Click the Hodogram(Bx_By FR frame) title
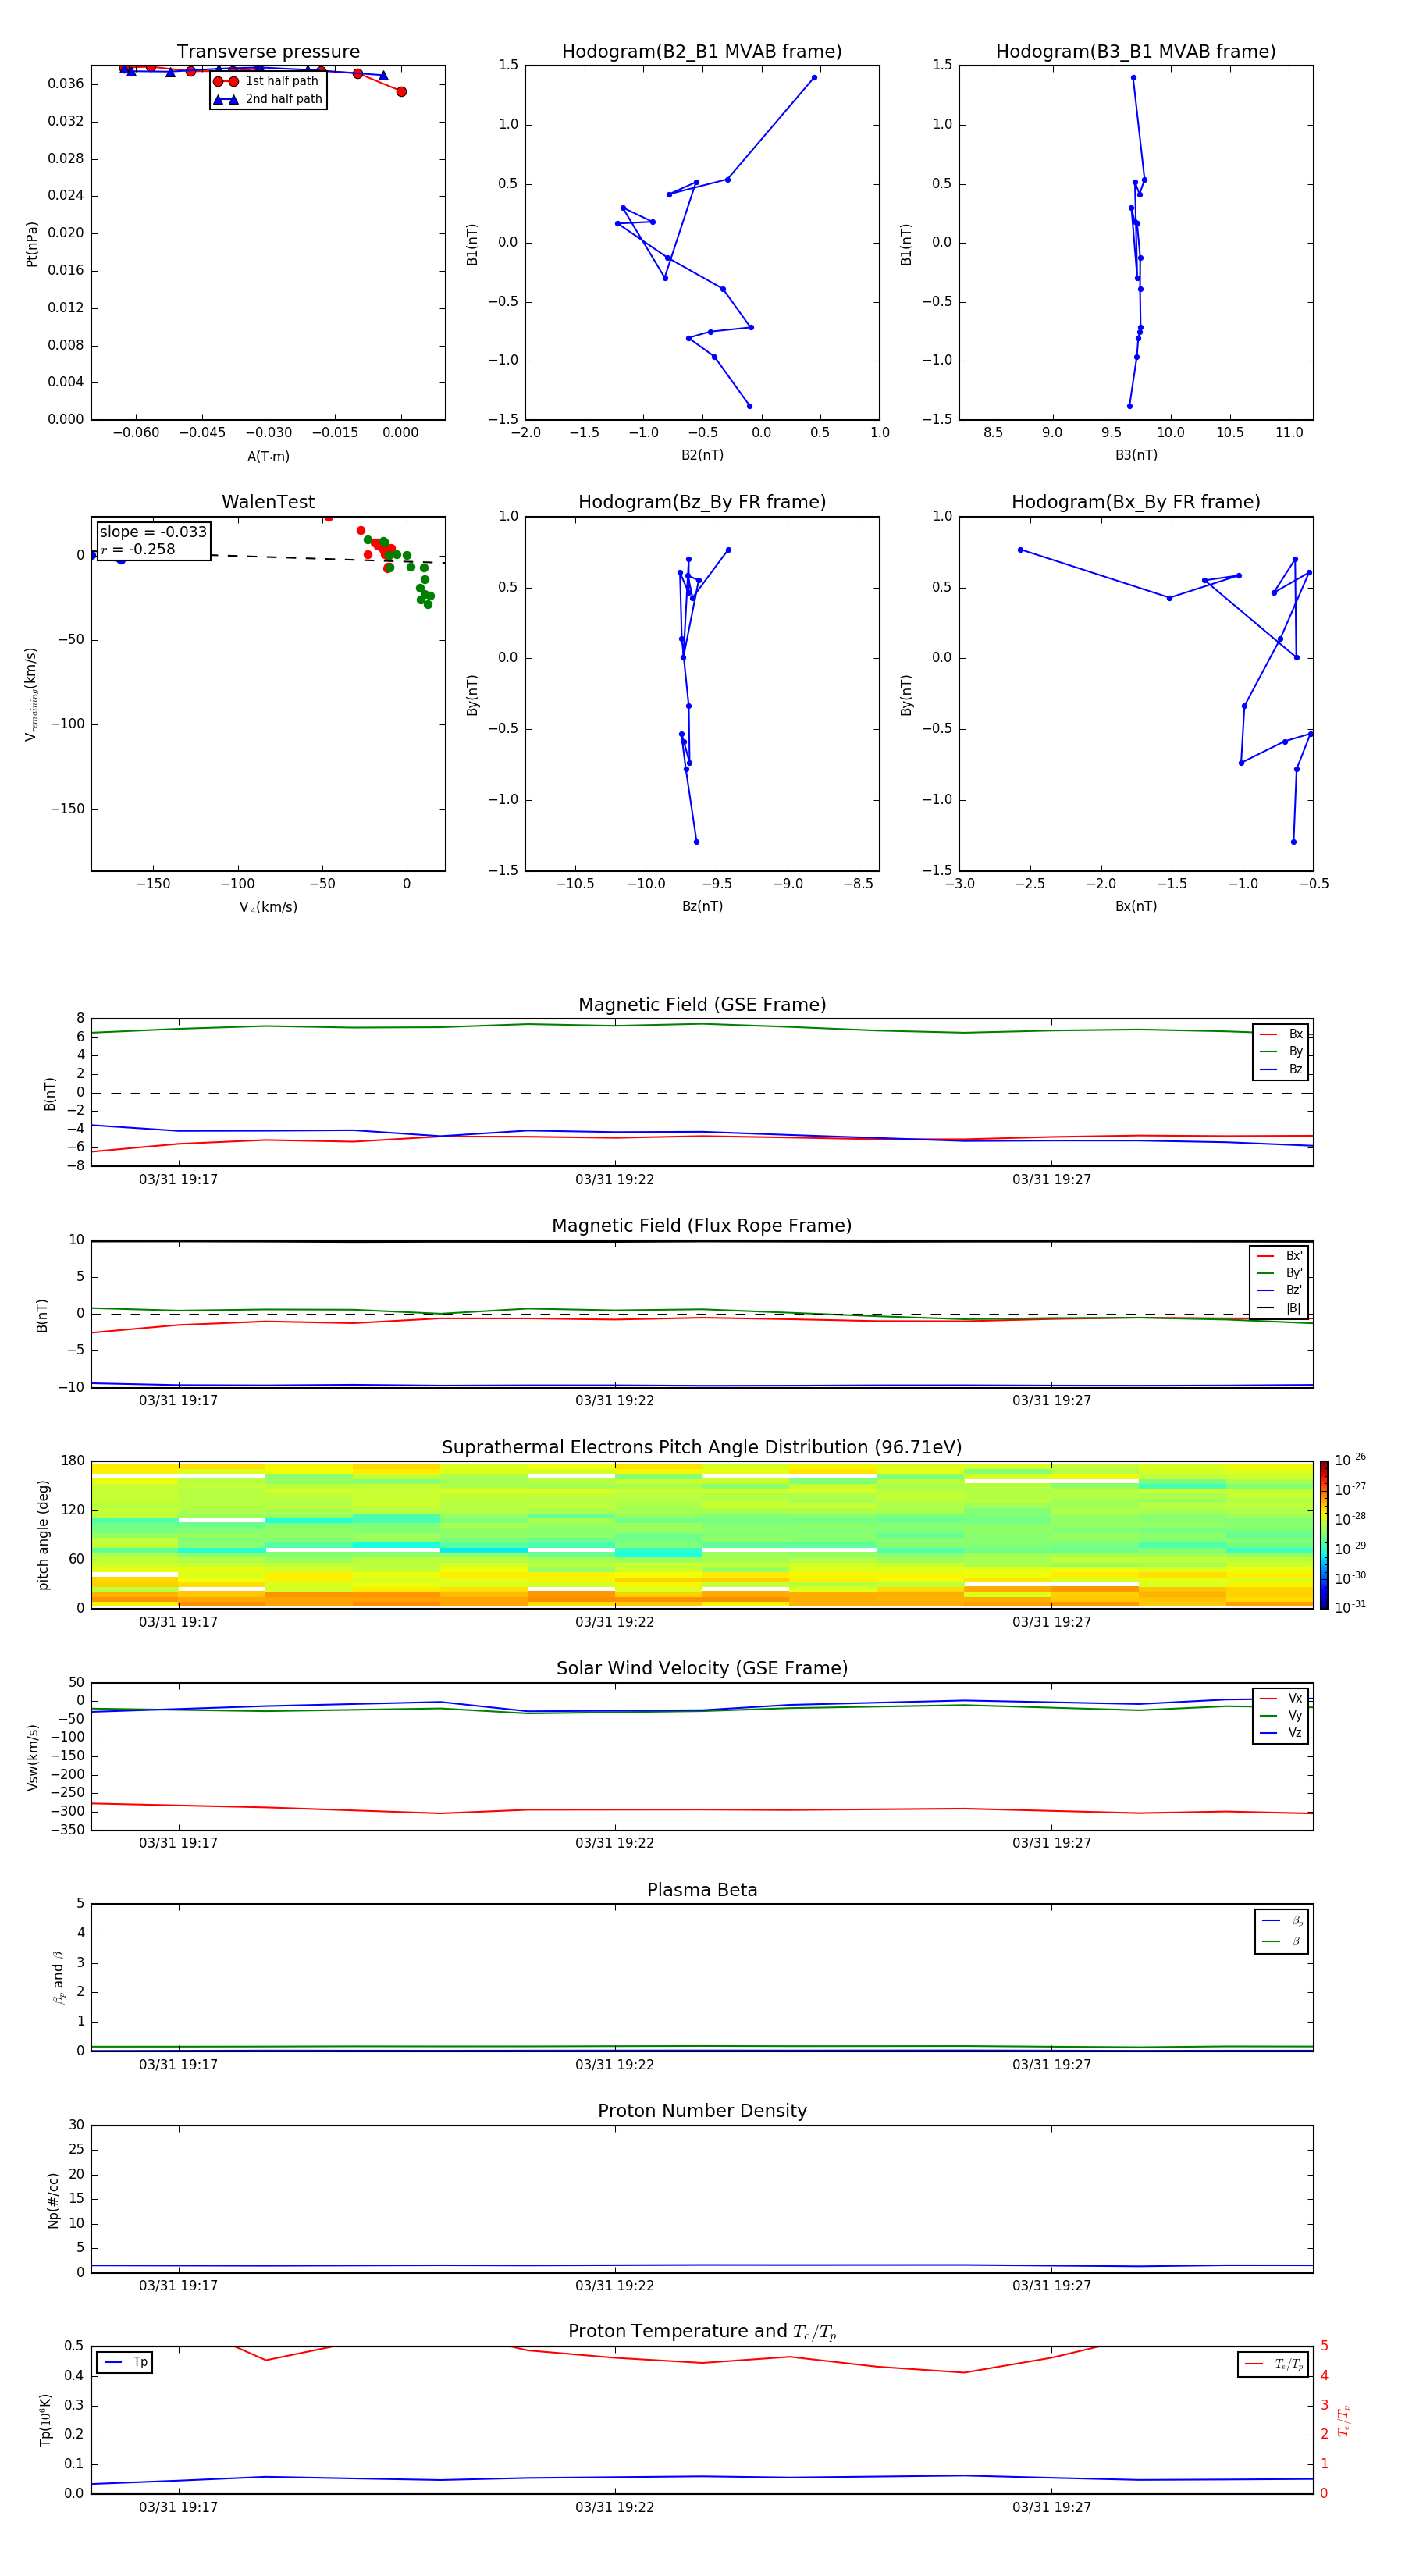1405x2576 pixels. click(x=1136, y=502)
